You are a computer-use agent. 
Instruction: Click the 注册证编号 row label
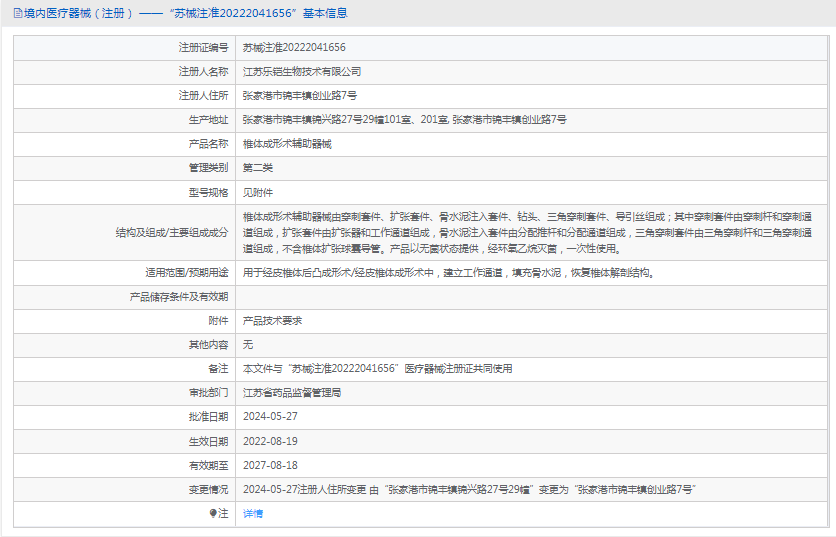click(x=203, y=47)
